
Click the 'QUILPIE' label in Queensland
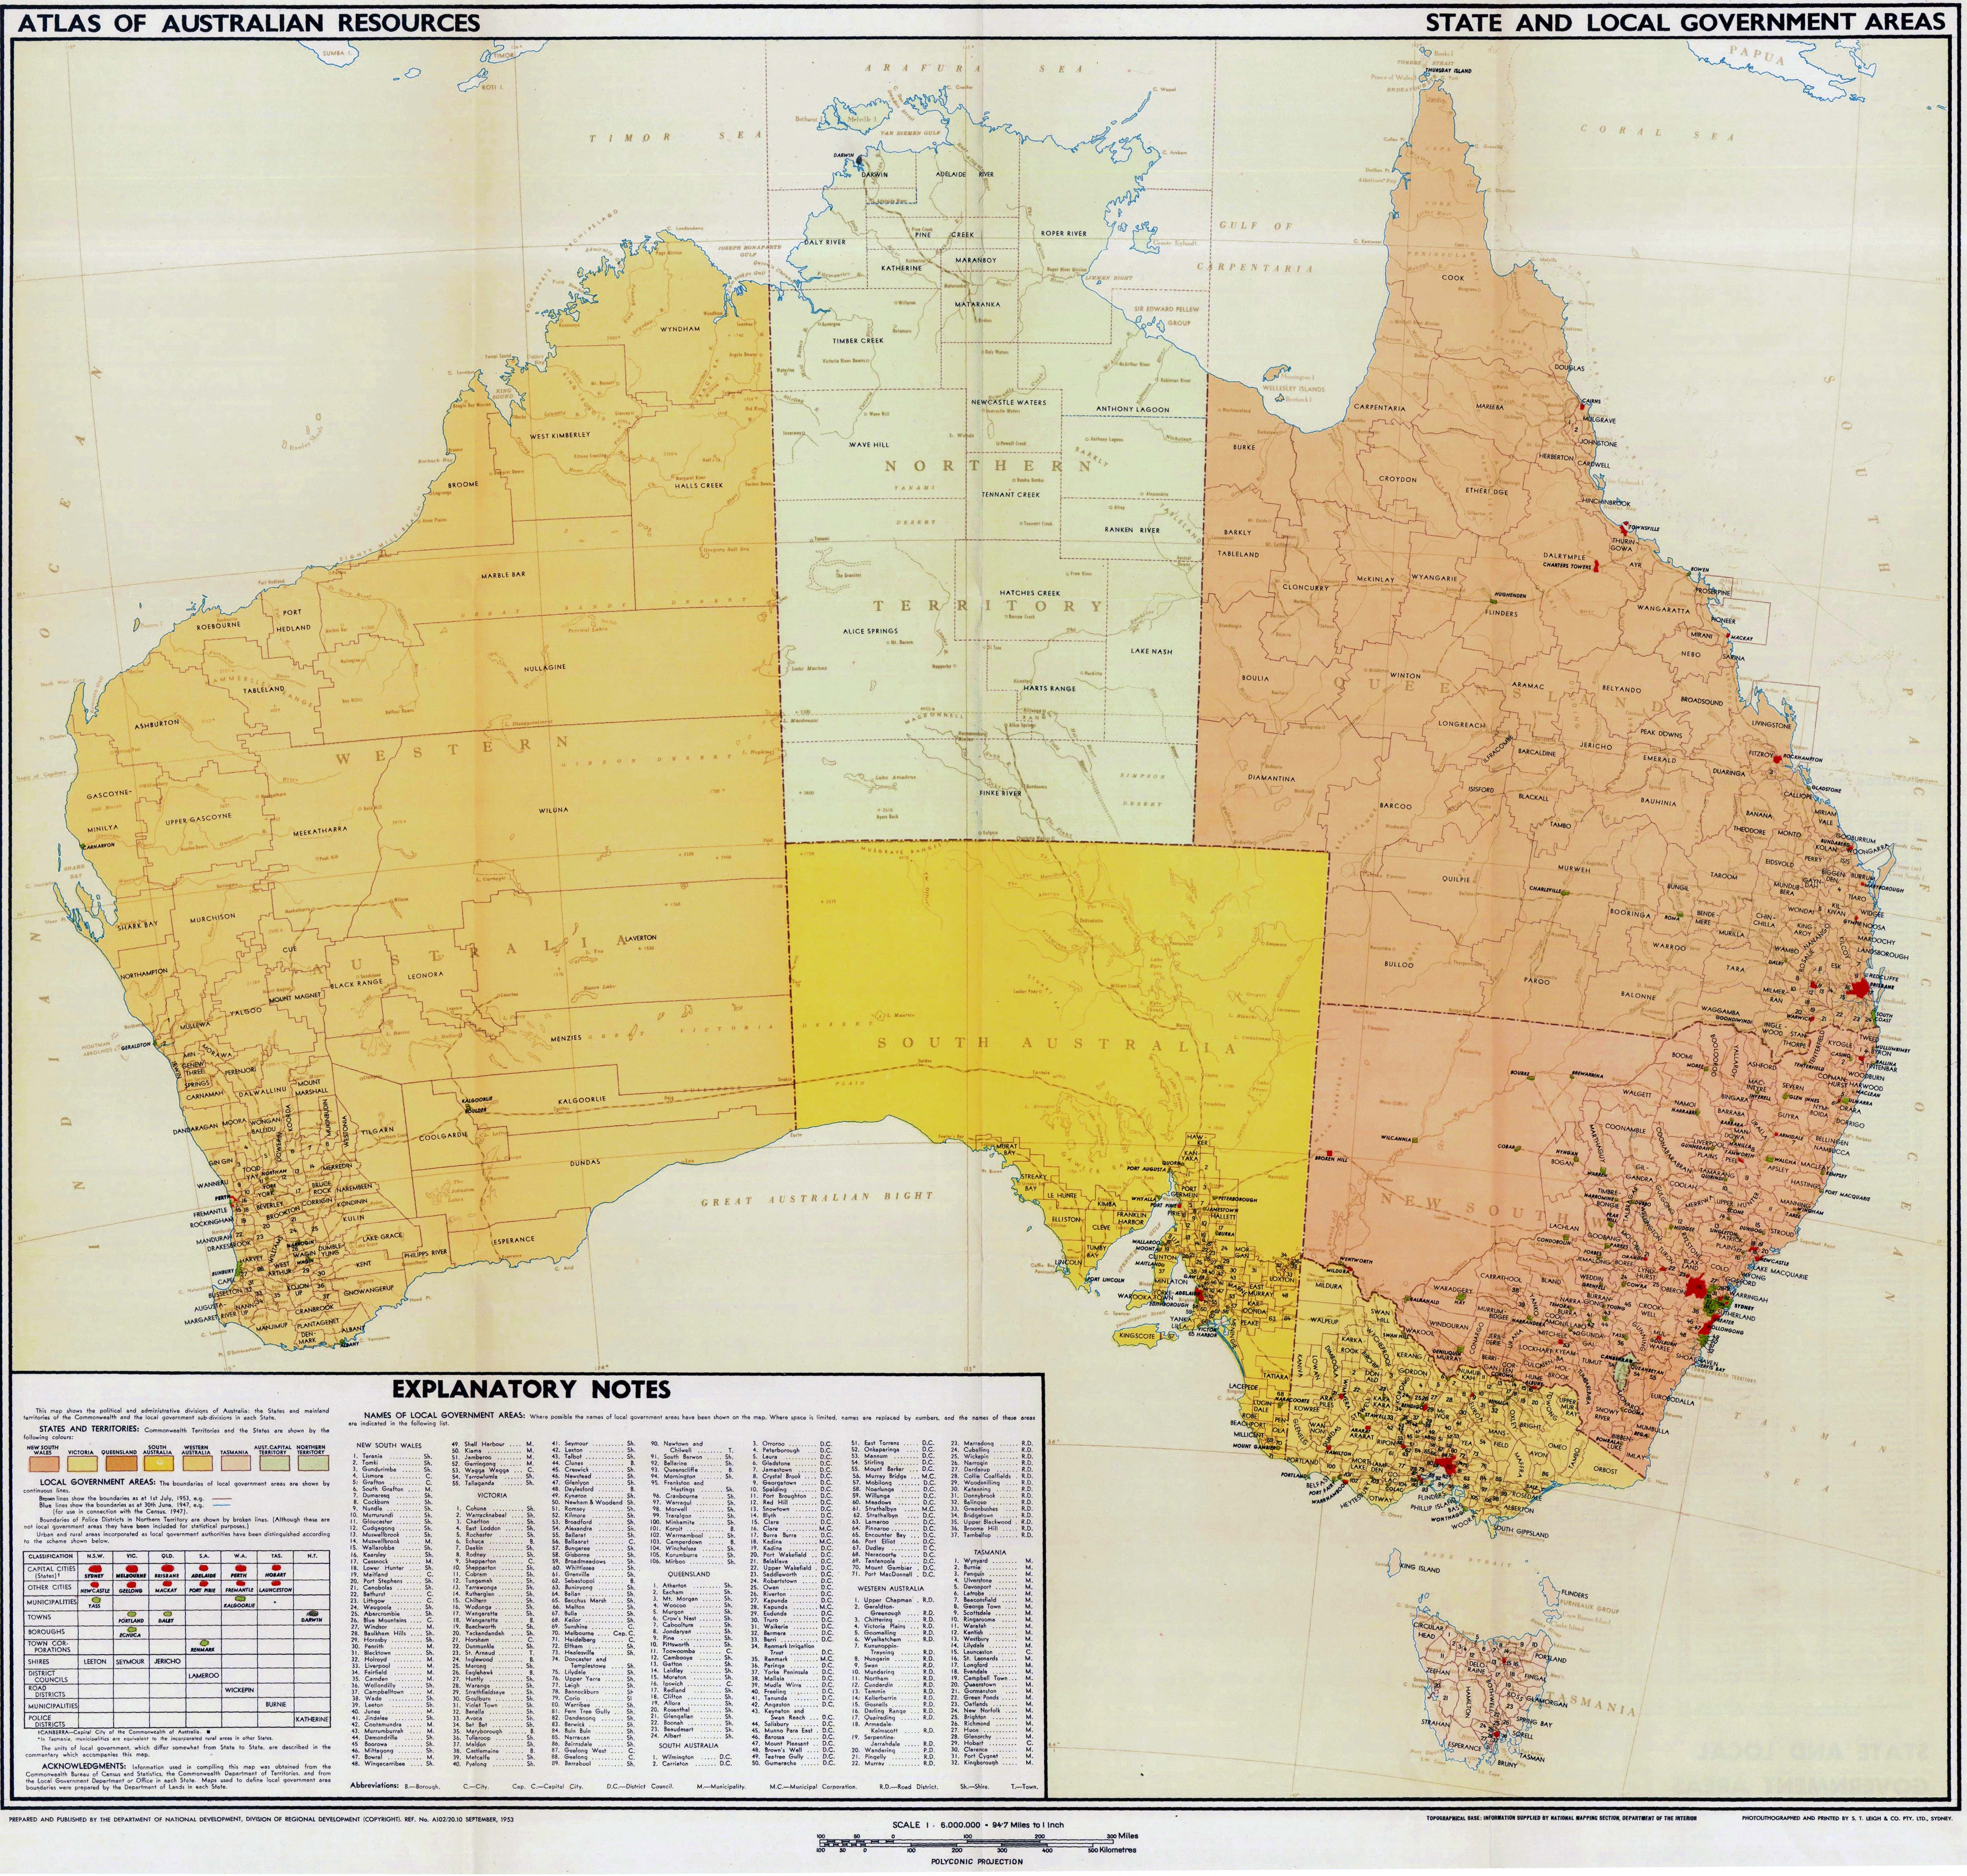click(x=1456, y=879)
